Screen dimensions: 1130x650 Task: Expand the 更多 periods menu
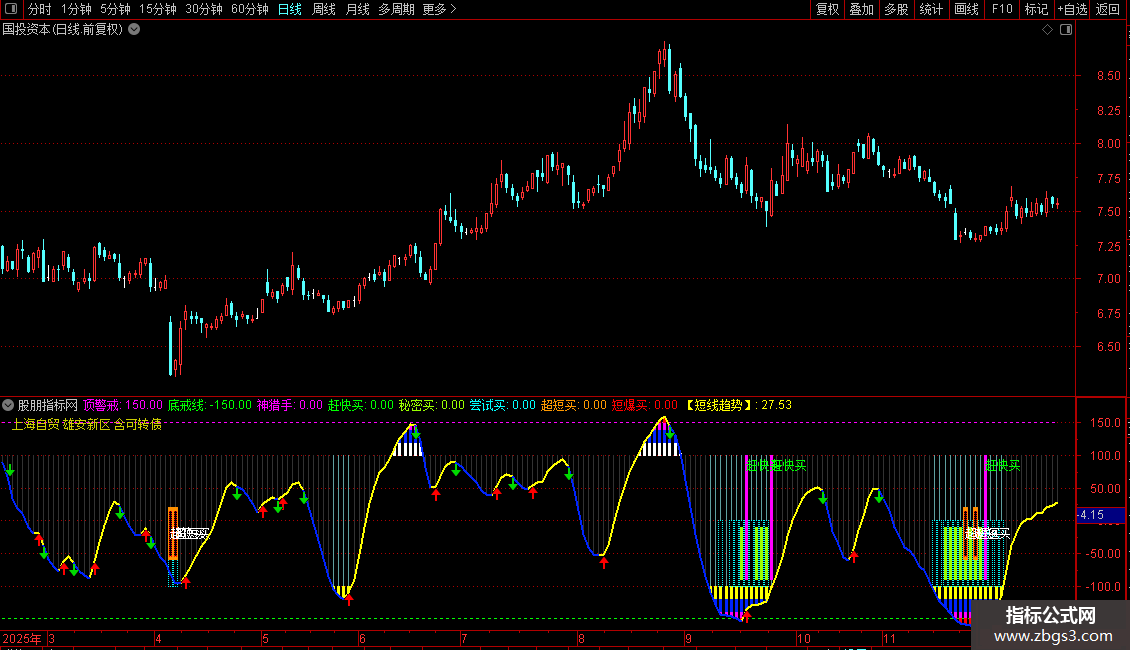439,10
